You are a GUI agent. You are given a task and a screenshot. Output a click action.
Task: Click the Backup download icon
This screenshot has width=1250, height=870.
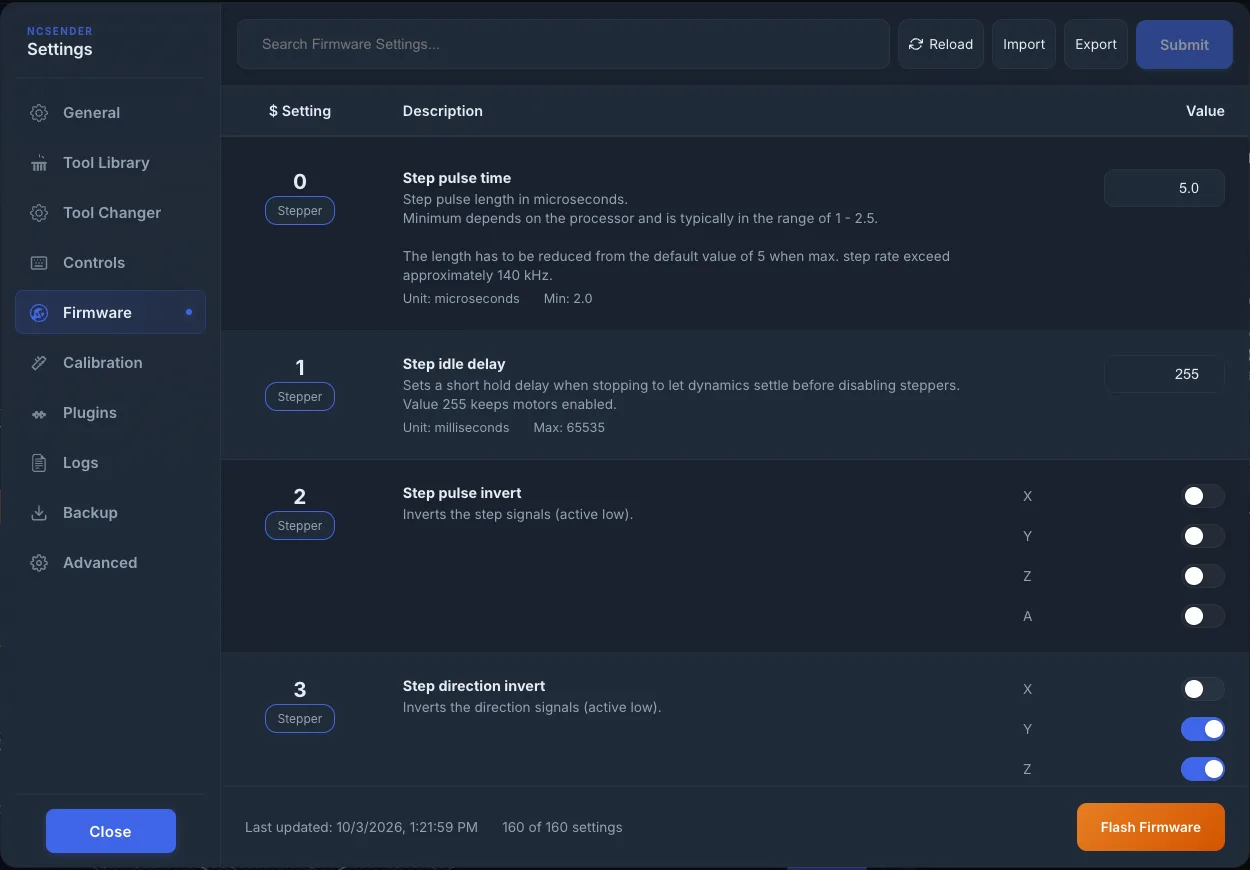pyautogui.click(x=39, y=513)
